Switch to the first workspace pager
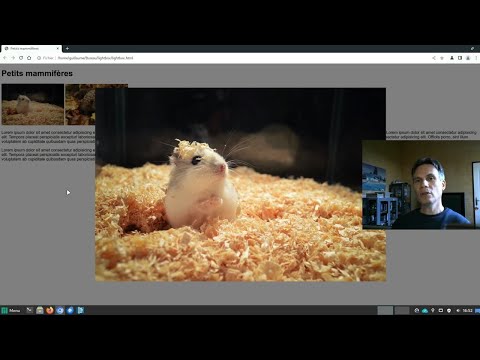 (x=385, y=311)
